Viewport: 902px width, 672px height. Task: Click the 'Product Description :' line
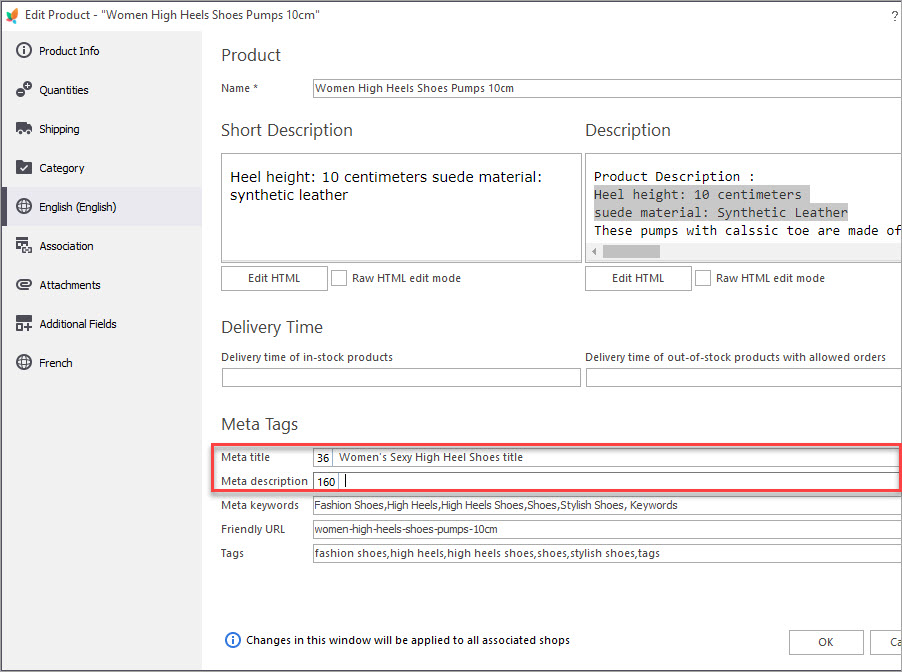coord(674,176)
